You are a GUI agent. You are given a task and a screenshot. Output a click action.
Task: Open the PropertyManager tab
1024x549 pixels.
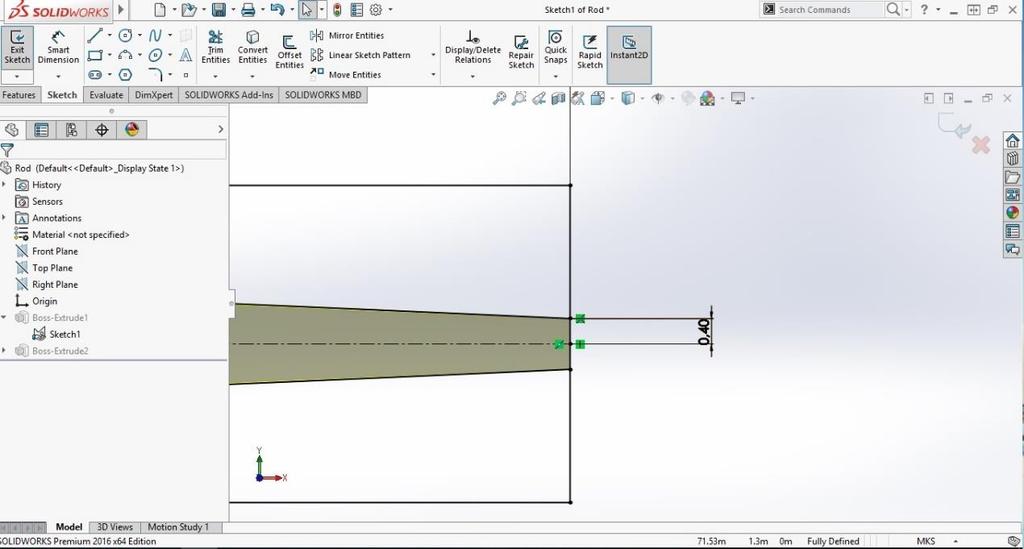[x=41, y=129]
